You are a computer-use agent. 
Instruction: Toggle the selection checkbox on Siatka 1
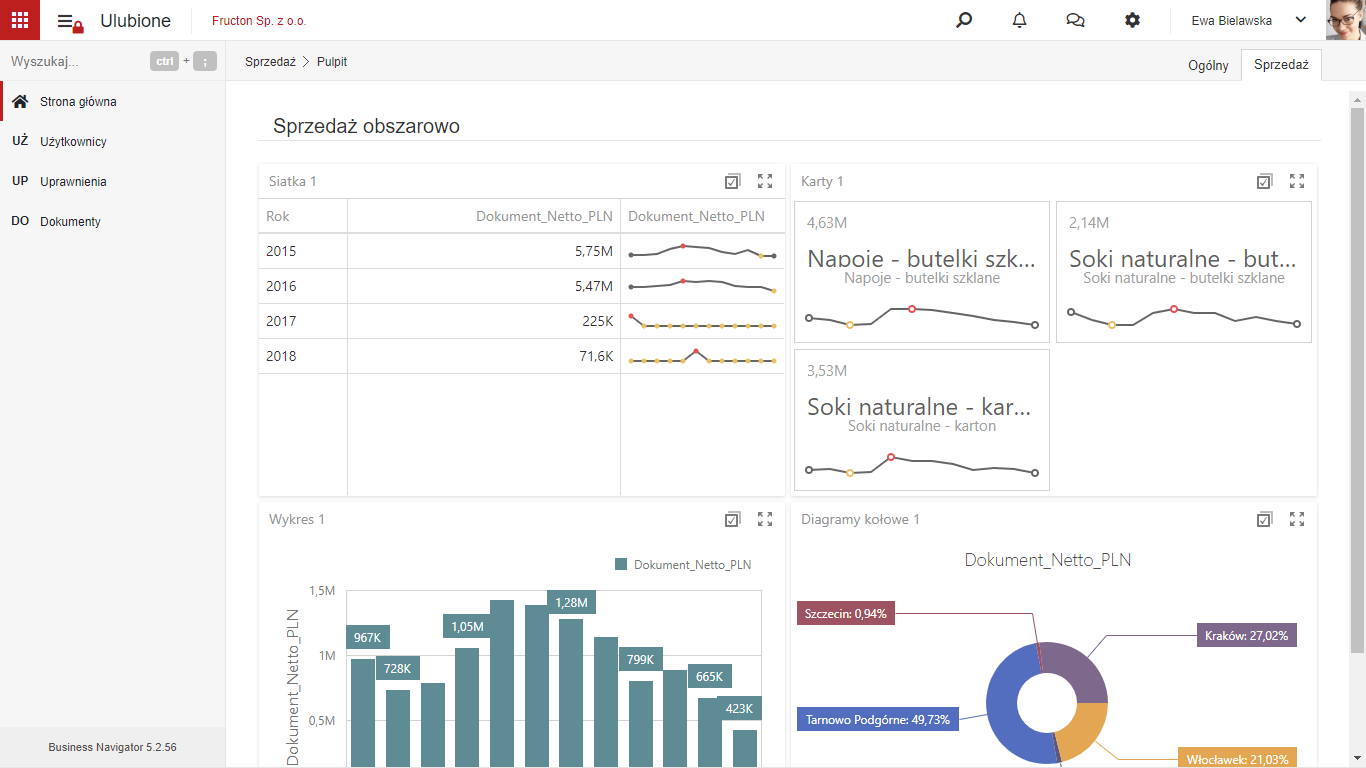732,181
